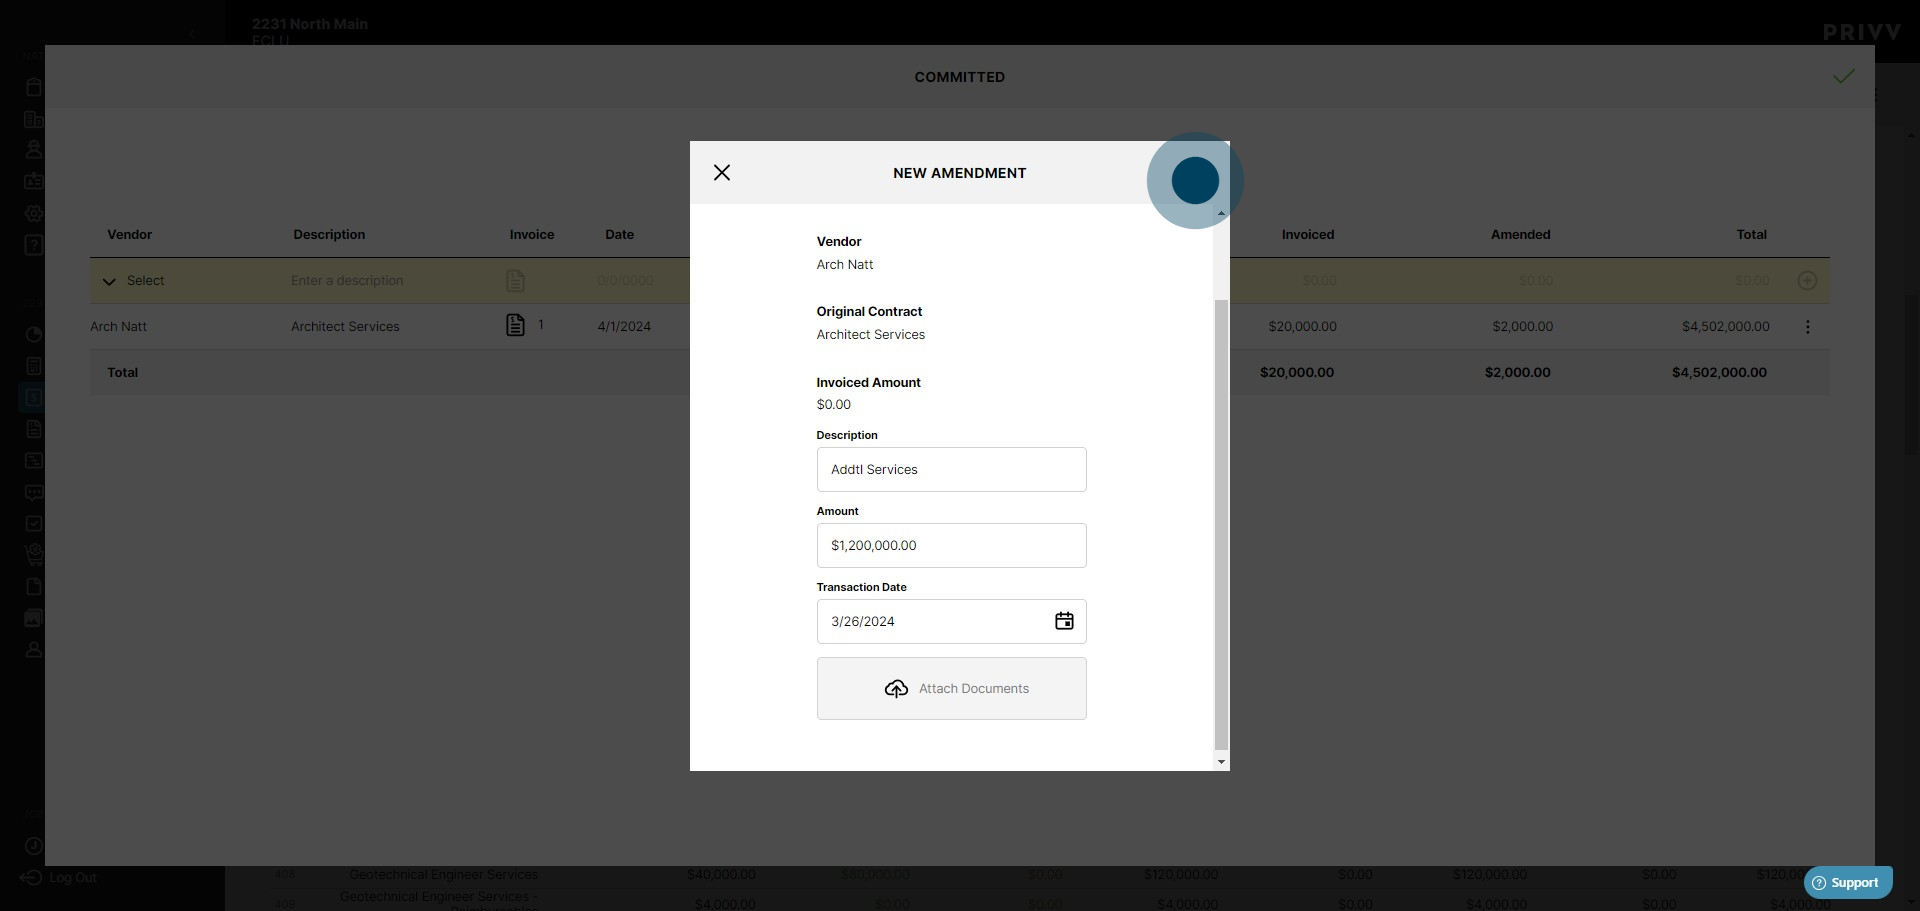The height and width of the screenshot is (911, 1920).
Task: Click the $0.00 Invoiced Amount in dialog
Action: pyautogui.click(x=833, y=405)
